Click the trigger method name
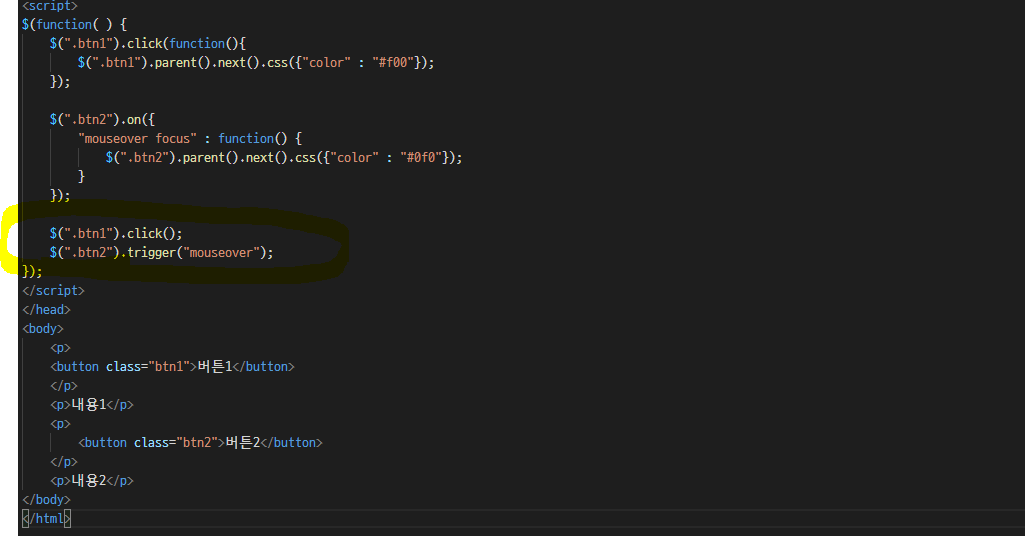Image resolution: width=1025 pixels, height=536 pixels. point(152,252)
